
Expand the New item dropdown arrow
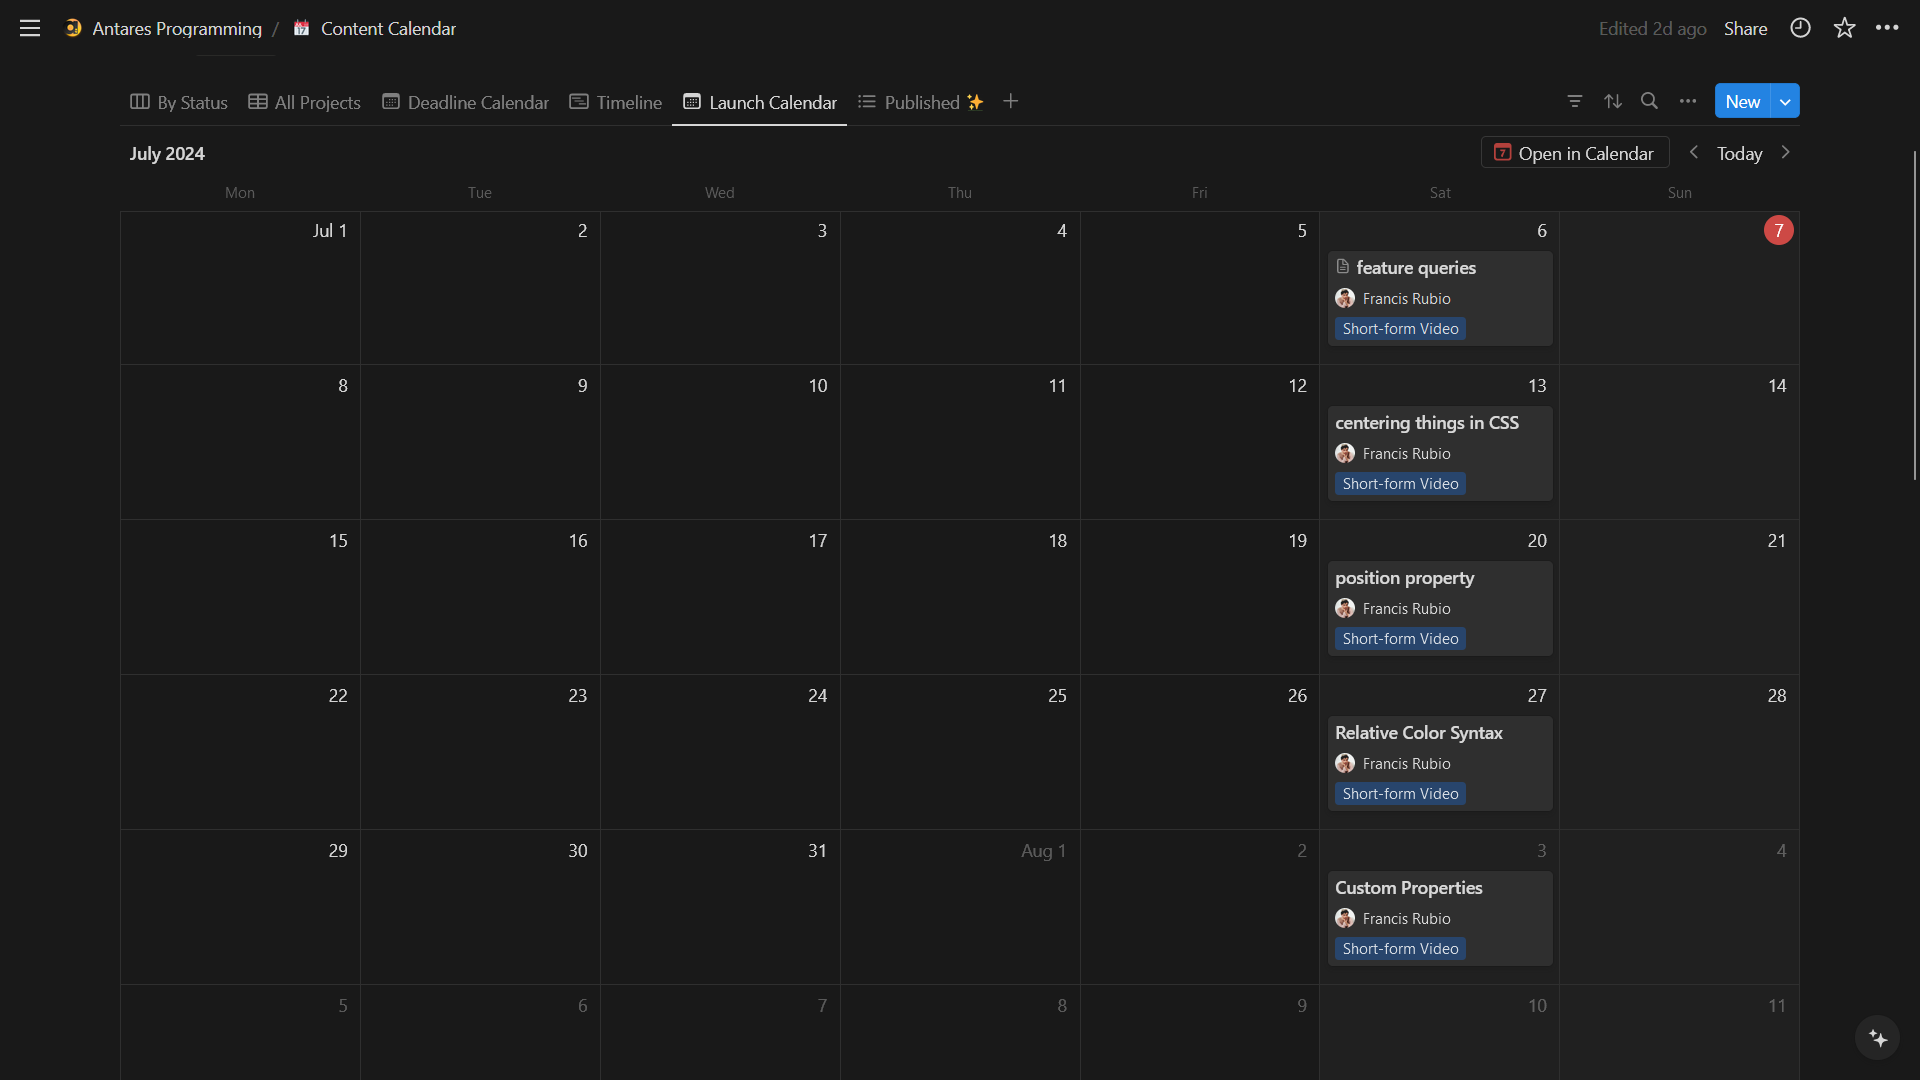click(x=1785, y=102)
